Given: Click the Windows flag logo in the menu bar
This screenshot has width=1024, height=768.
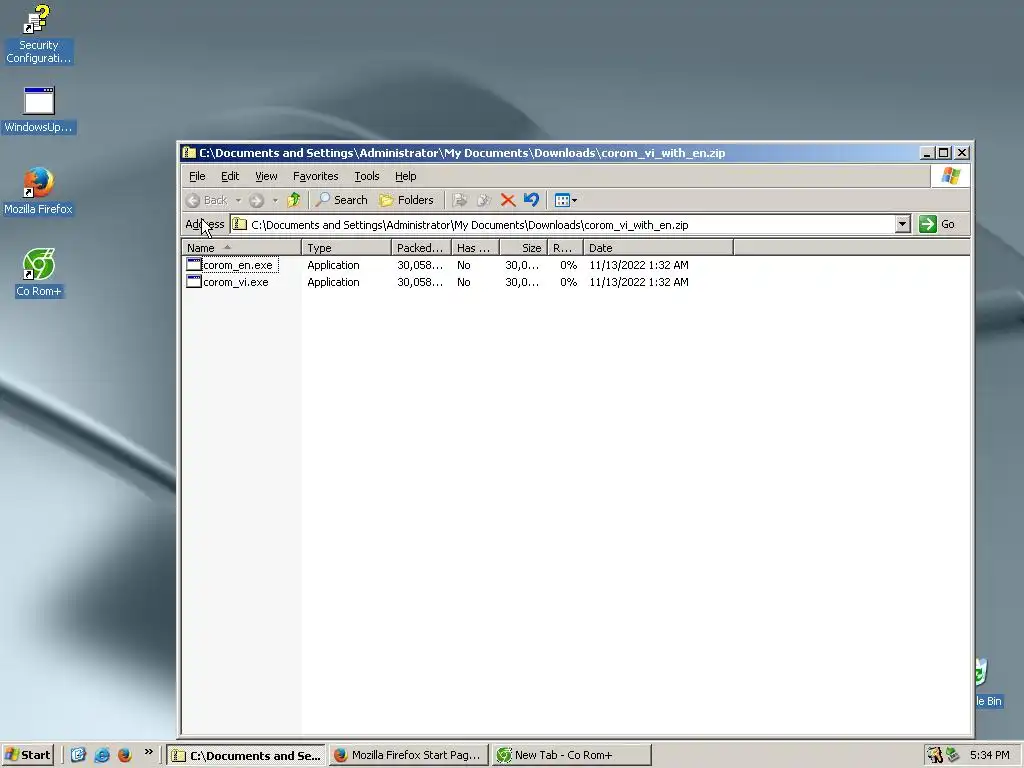Looking at the screenshot, I should (x=951, y=176).
